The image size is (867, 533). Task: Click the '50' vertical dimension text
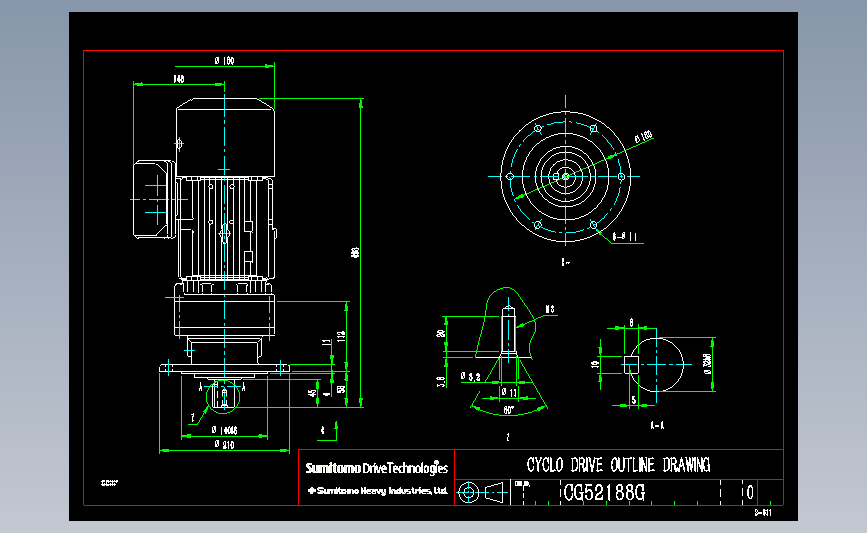click(x=341, y=389)
